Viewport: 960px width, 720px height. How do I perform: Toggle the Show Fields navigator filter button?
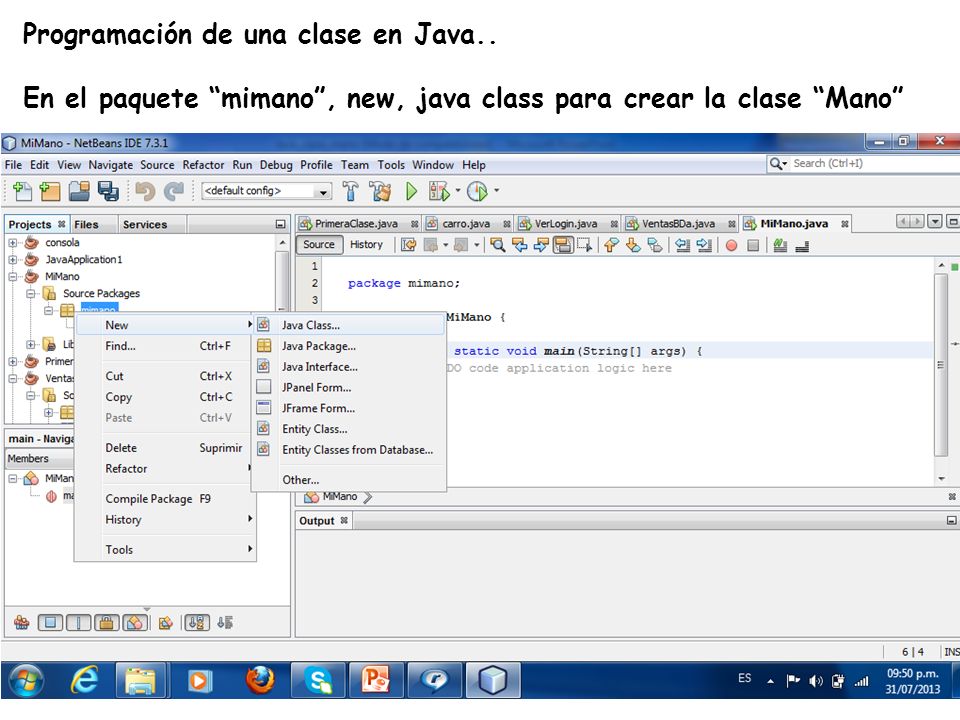pos(50,623)
